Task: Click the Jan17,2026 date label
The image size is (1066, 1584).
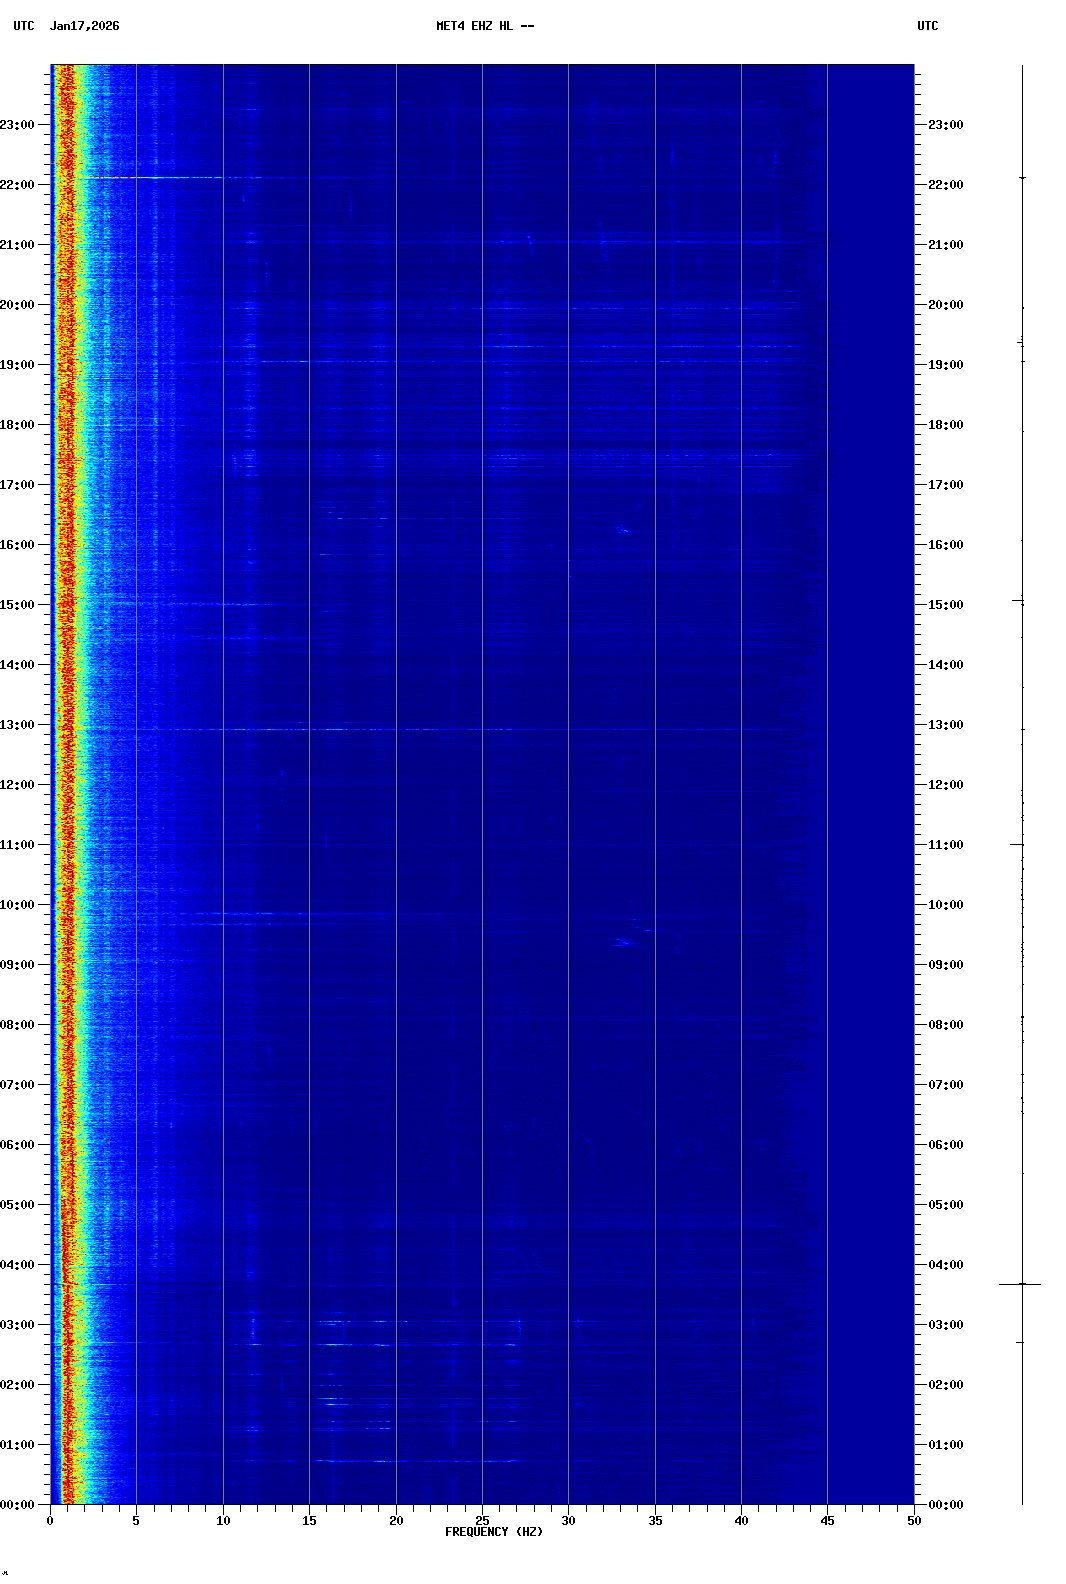Action: point(84,26)
